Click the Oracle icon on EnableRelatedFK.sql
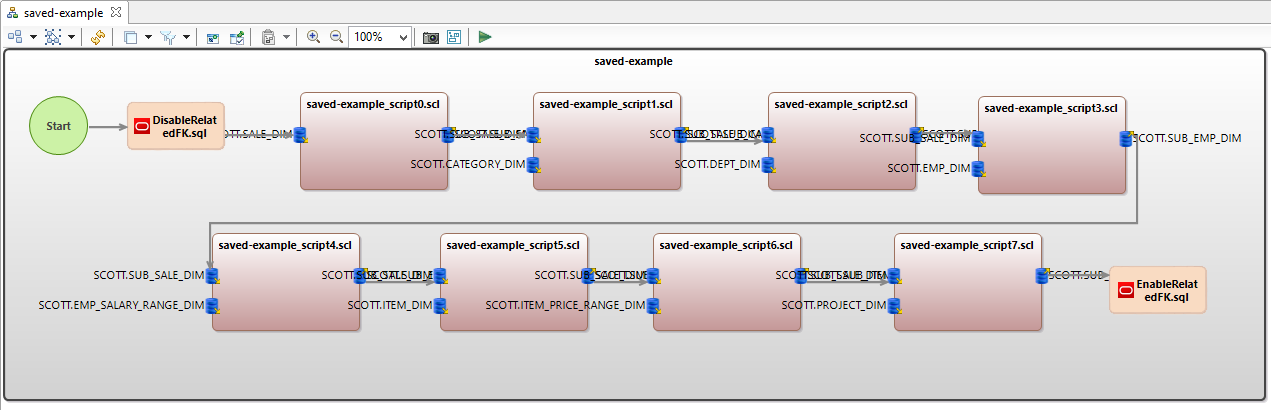 [x=1125, y=290]
